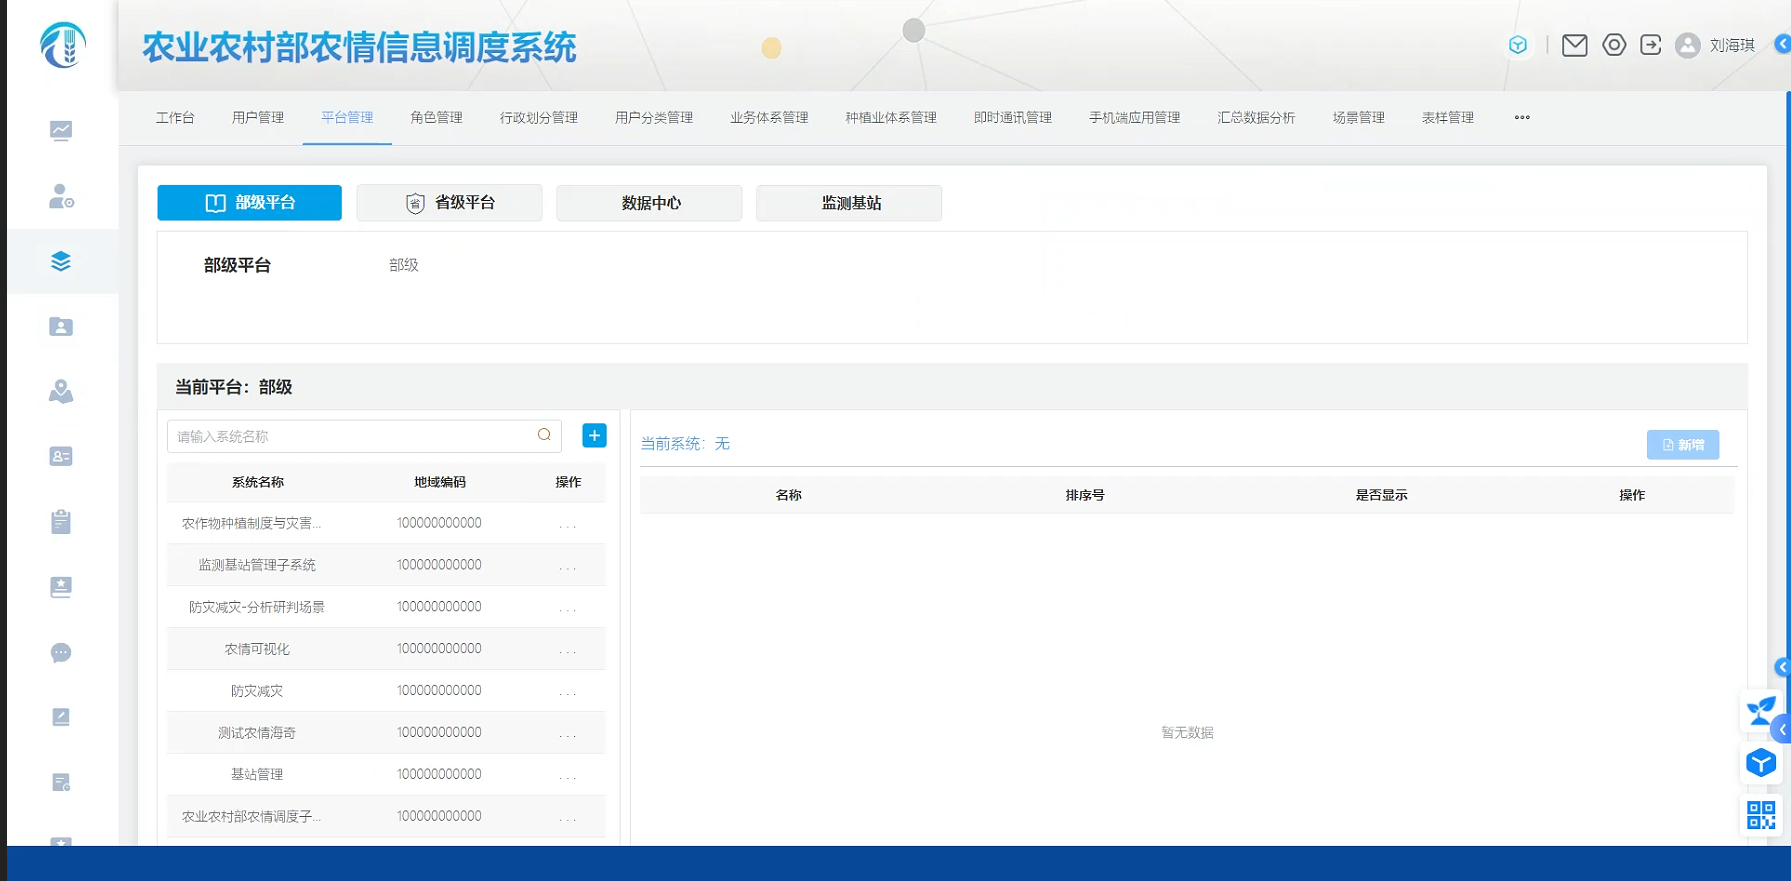Open actions dots for 防灾减灾-分析研判场景 row
This screenshot has width=1791, height=881.
click(568, 608)
